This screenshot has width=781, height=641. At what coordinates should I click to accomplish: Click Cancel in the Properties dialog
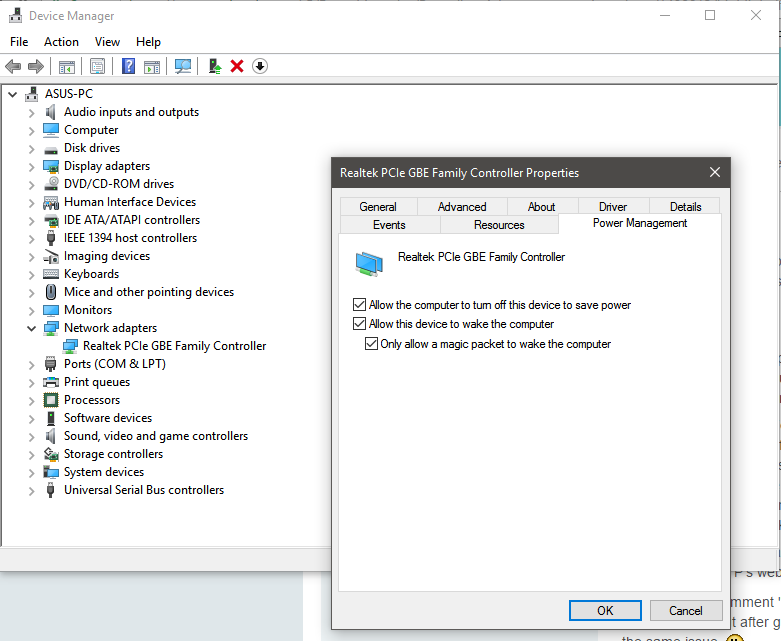[686, 611]
